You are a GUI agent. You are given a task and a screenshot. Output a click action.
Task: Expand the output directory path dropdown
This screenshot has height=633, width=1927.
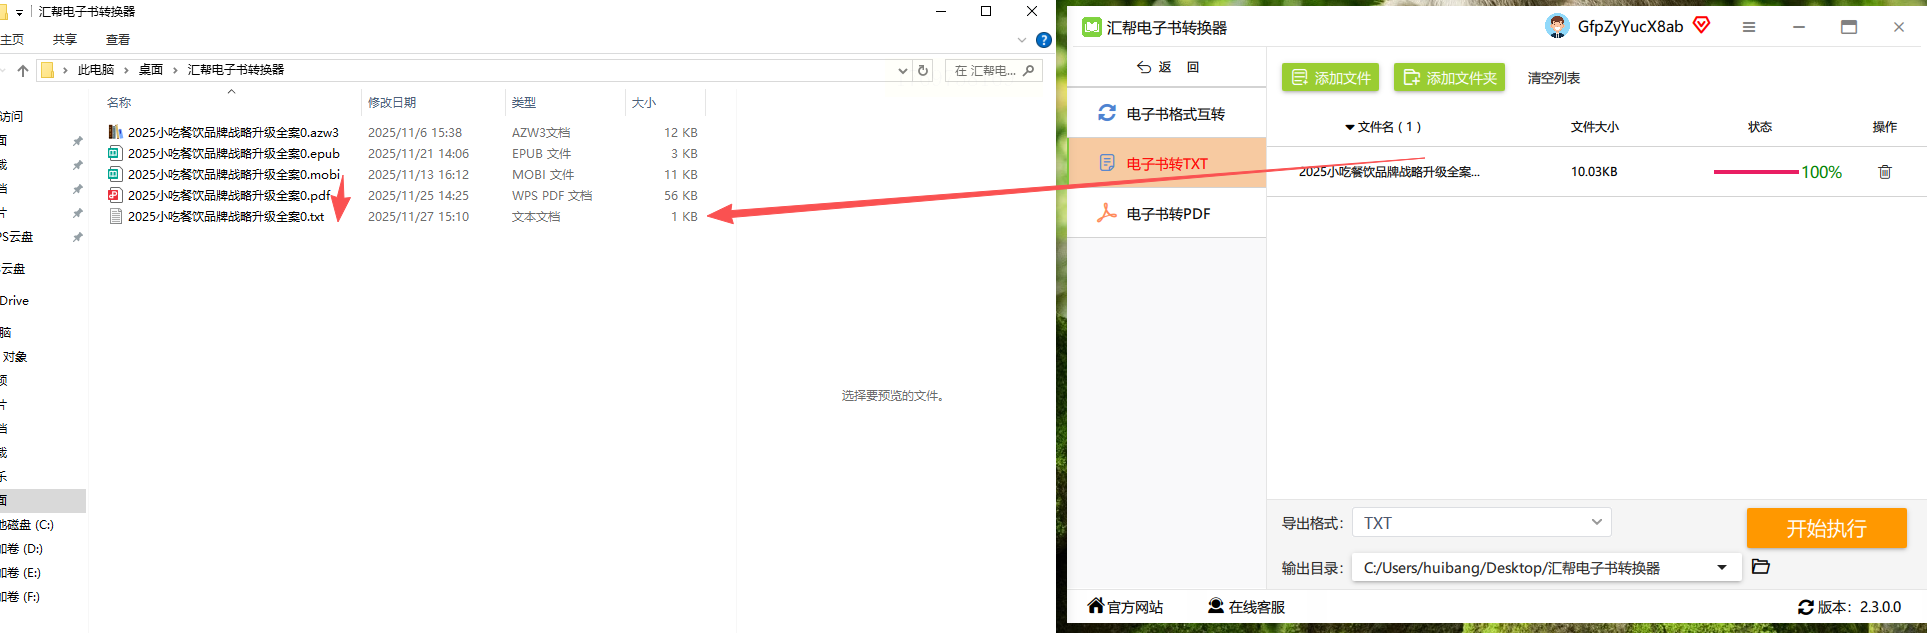[1722, 568]
